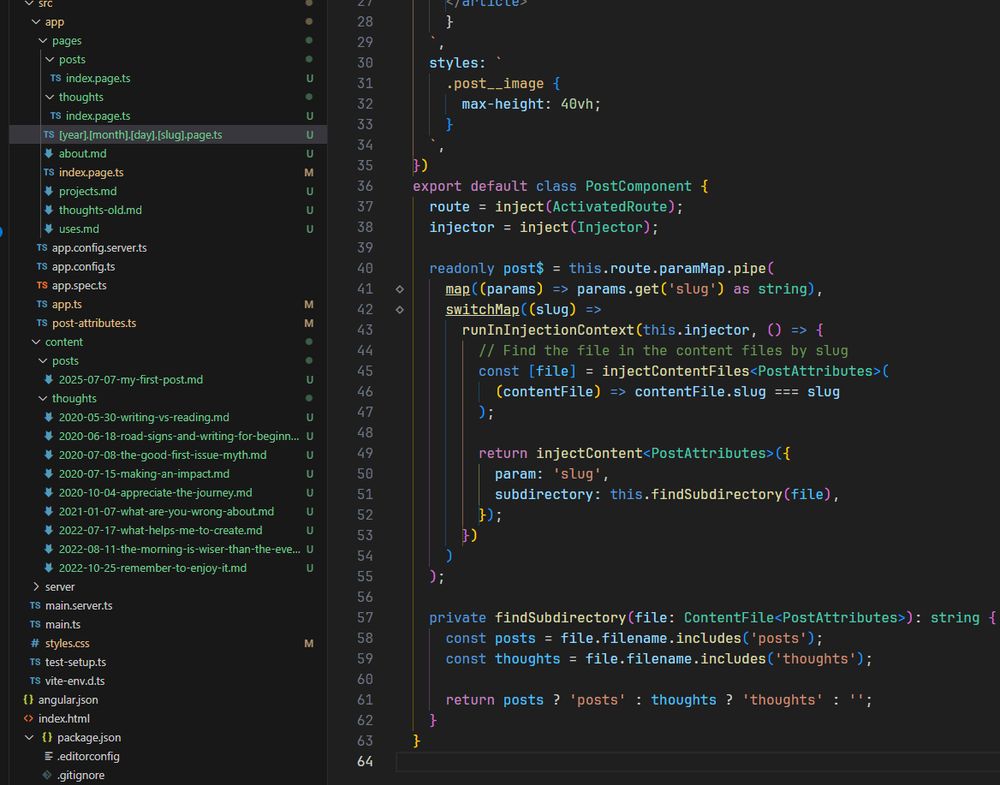Collapse the posts folder under pages
The height and width of the screenshot is (785, 1000).
click(50, 59)
